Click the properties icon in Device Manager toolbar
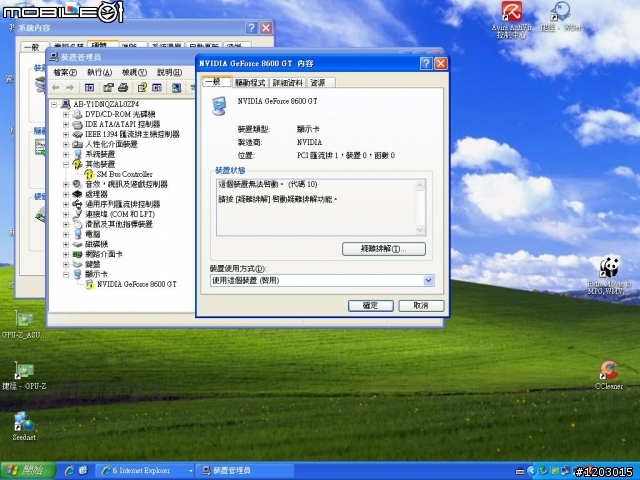Image resolution: width=640 pixels, height=480 pixels. 108,88
